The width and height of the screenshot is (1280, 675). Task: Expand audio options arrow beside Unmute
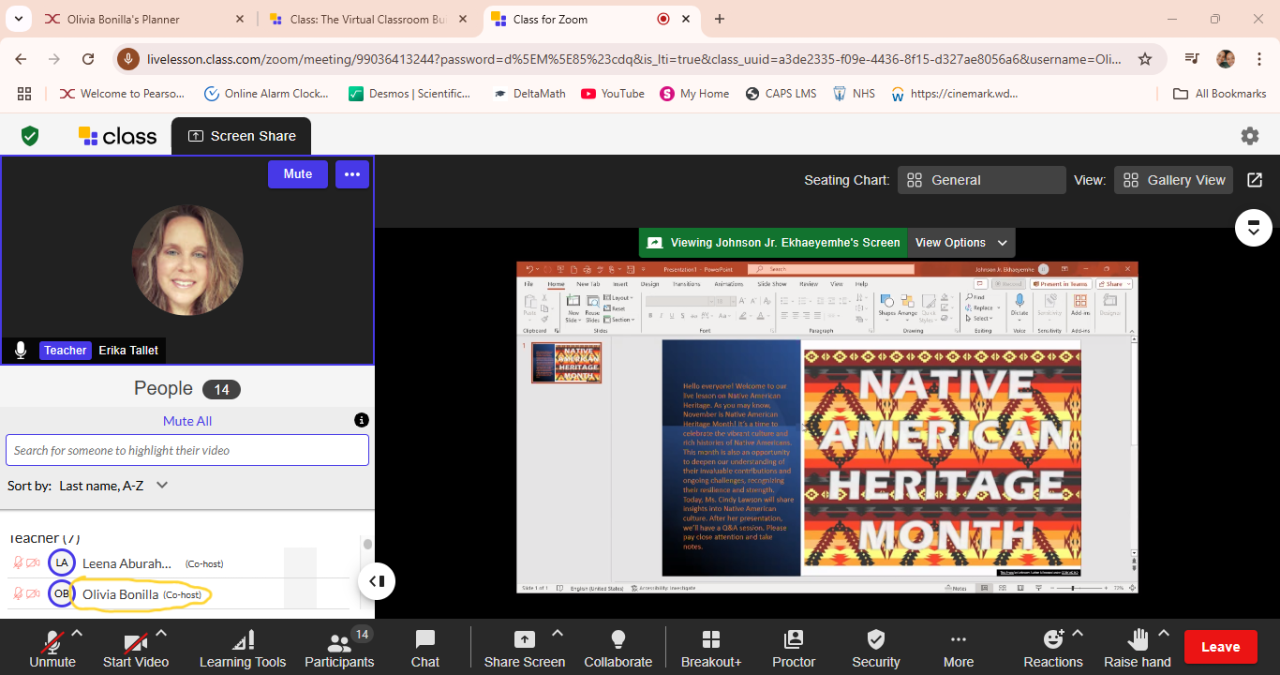pyautogui.click(x=76, y=634)
